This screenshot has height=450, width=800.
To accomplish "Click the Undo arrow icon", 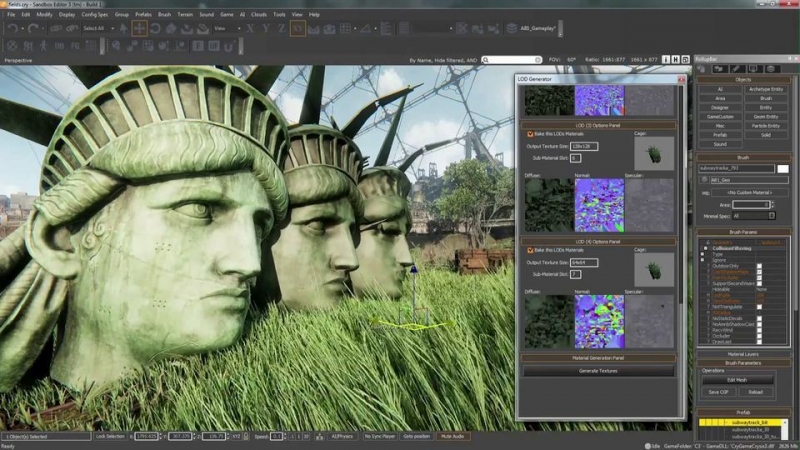I will click(x=11, y=28).
